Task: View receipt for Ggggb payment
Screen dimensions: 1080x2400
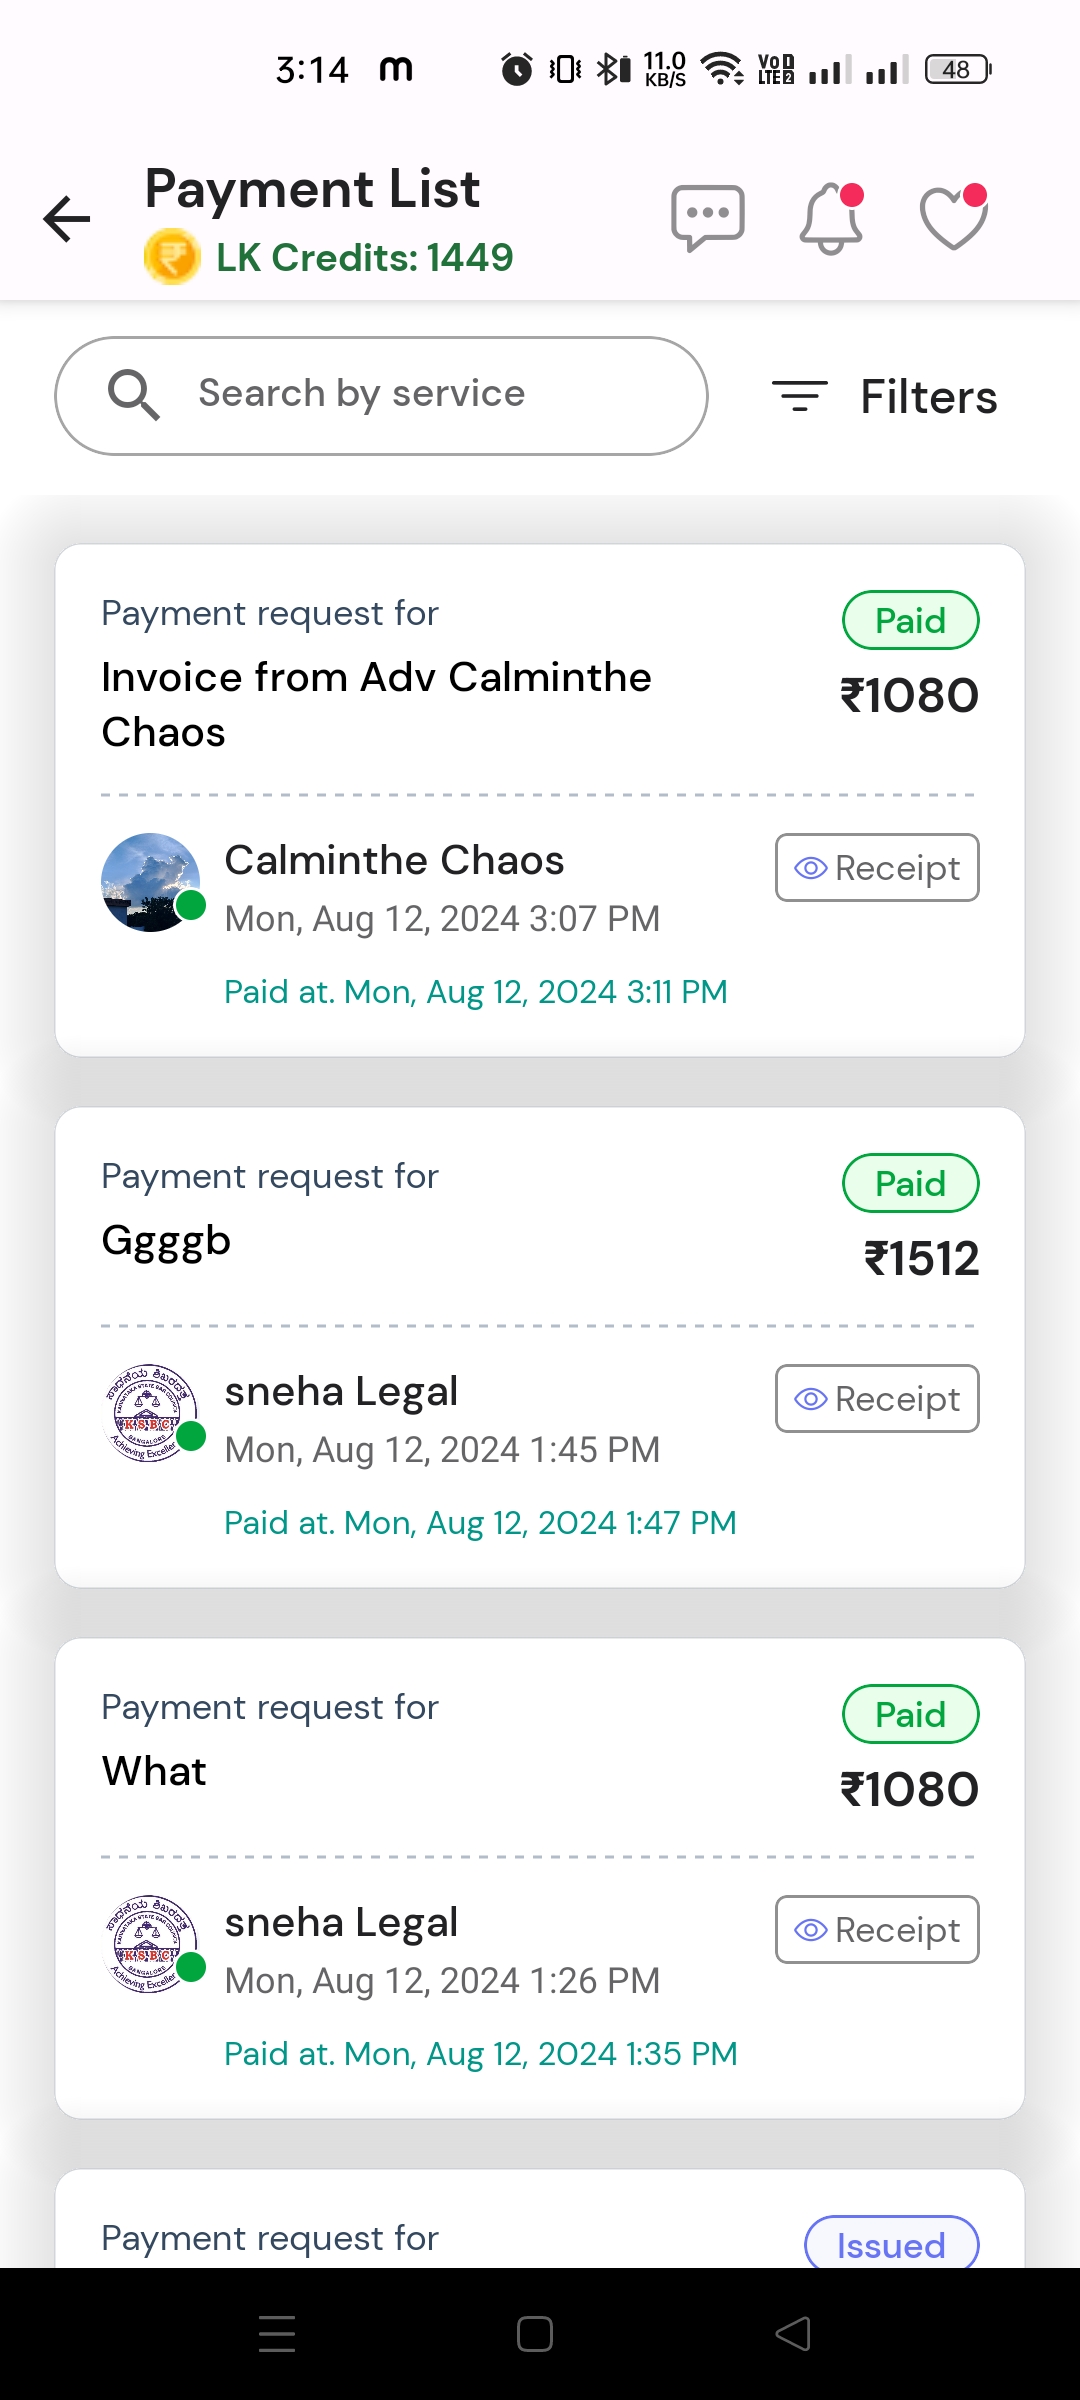Action: pyautogui.click(x=877, y=1399)
